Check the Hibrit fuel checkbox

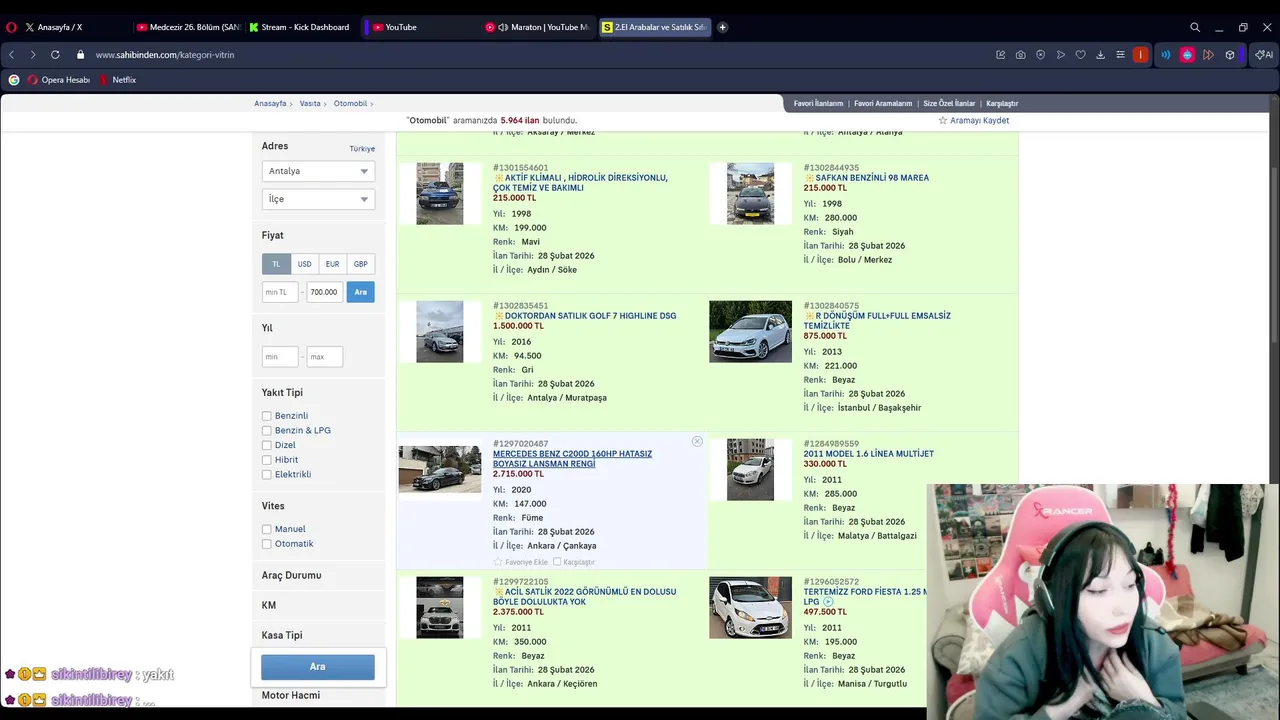coord(267,460)
